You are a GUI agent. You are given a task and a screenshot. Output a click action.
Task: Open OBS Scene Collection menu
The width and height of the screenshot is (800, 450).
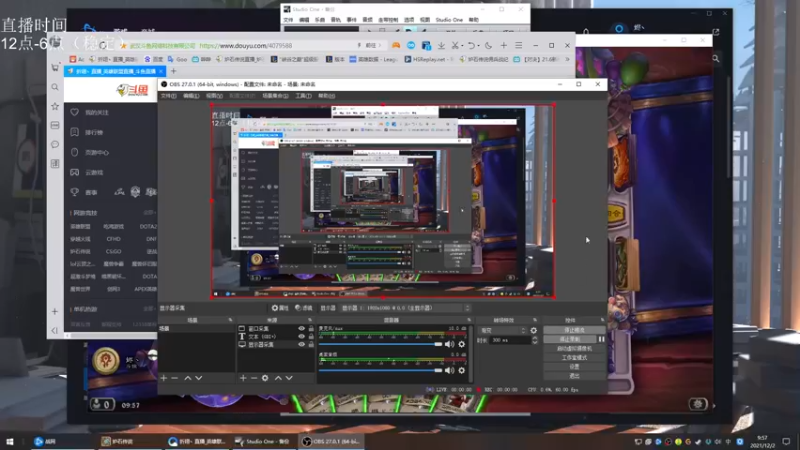275,96
